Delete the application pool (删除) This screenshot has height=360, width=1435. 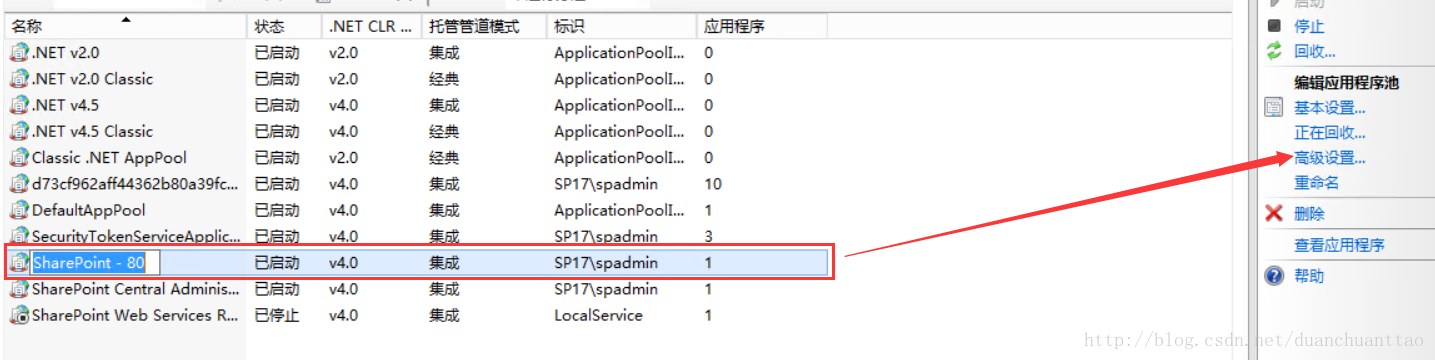click(x=1309, y=214)
